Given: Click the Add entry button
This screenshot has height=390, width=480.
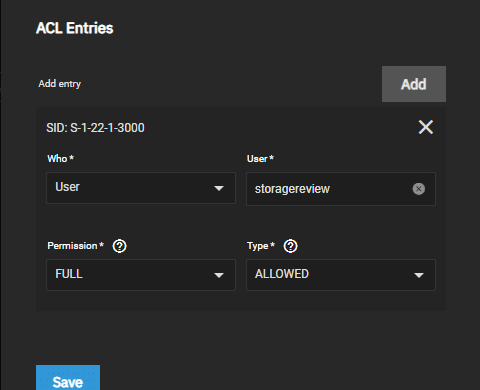Looking at the screenshot, I should 414,84.
